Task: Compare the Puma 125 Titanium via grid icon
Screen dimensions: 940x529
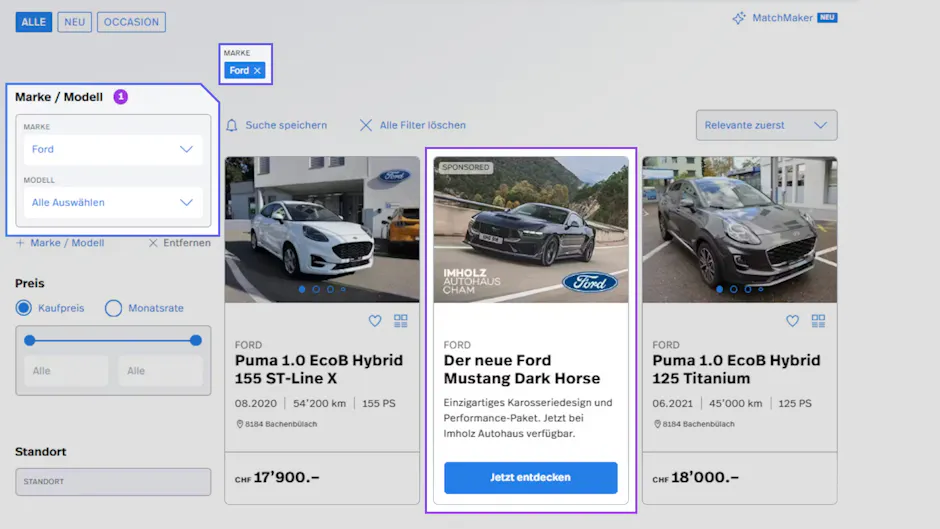Action: [818, 321]
